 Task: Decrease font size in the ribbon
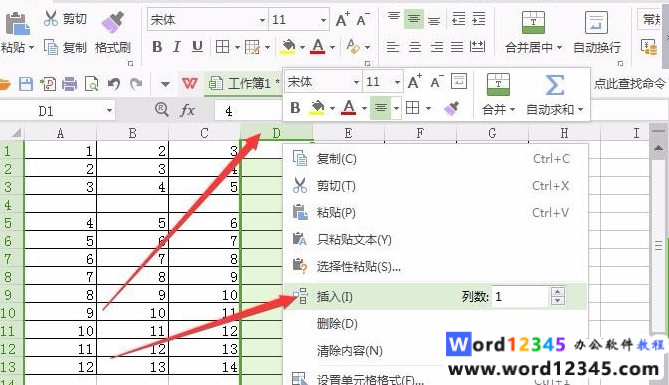click(x=363, y=20)
